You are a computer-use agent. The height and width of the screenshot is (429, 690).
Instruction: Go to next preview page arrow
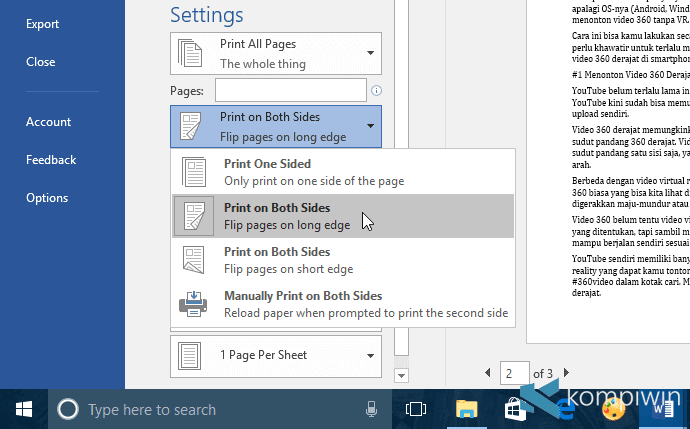tap(566, 373)
